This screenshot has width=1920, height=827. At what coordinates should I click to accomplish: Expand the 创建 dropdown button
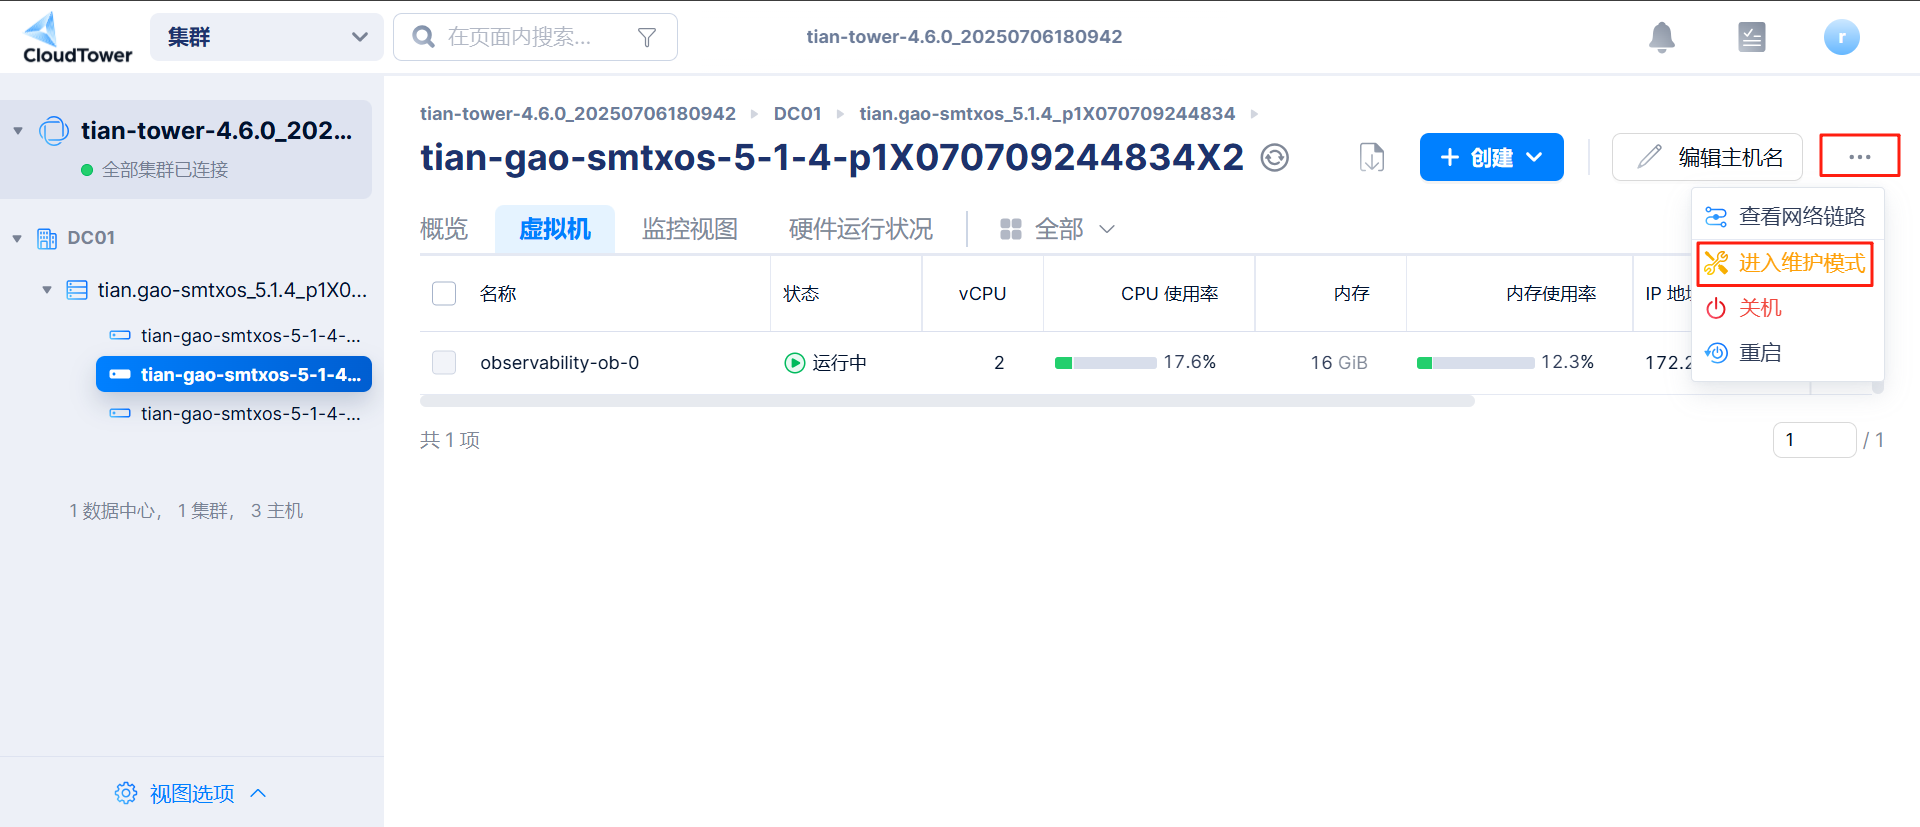[x=1491, y=158]
